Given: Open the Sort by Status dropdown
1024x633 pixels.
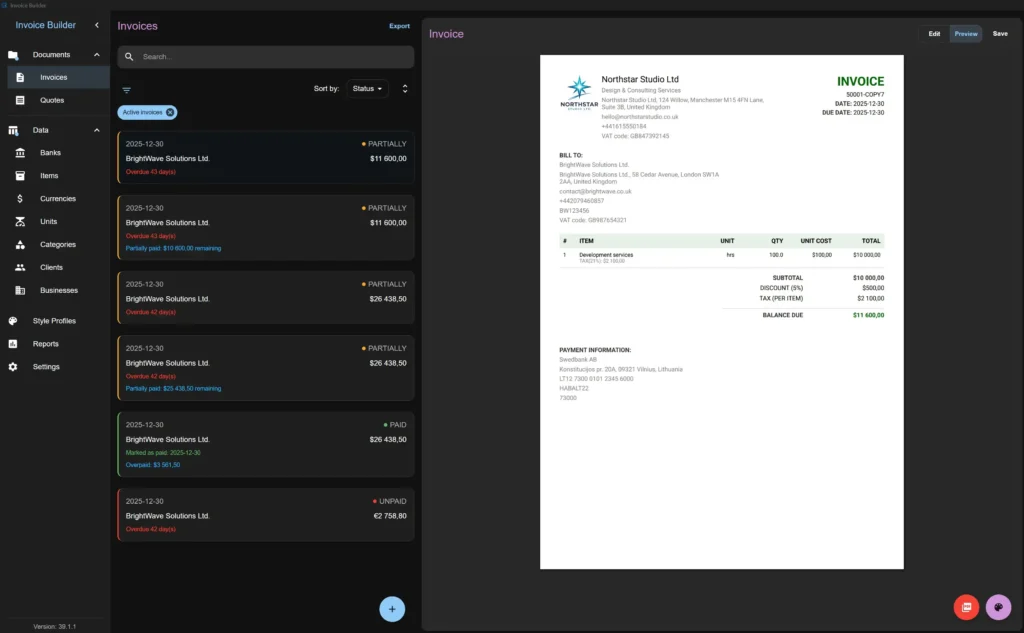Looking at the screenshot, I should [366, 88].
